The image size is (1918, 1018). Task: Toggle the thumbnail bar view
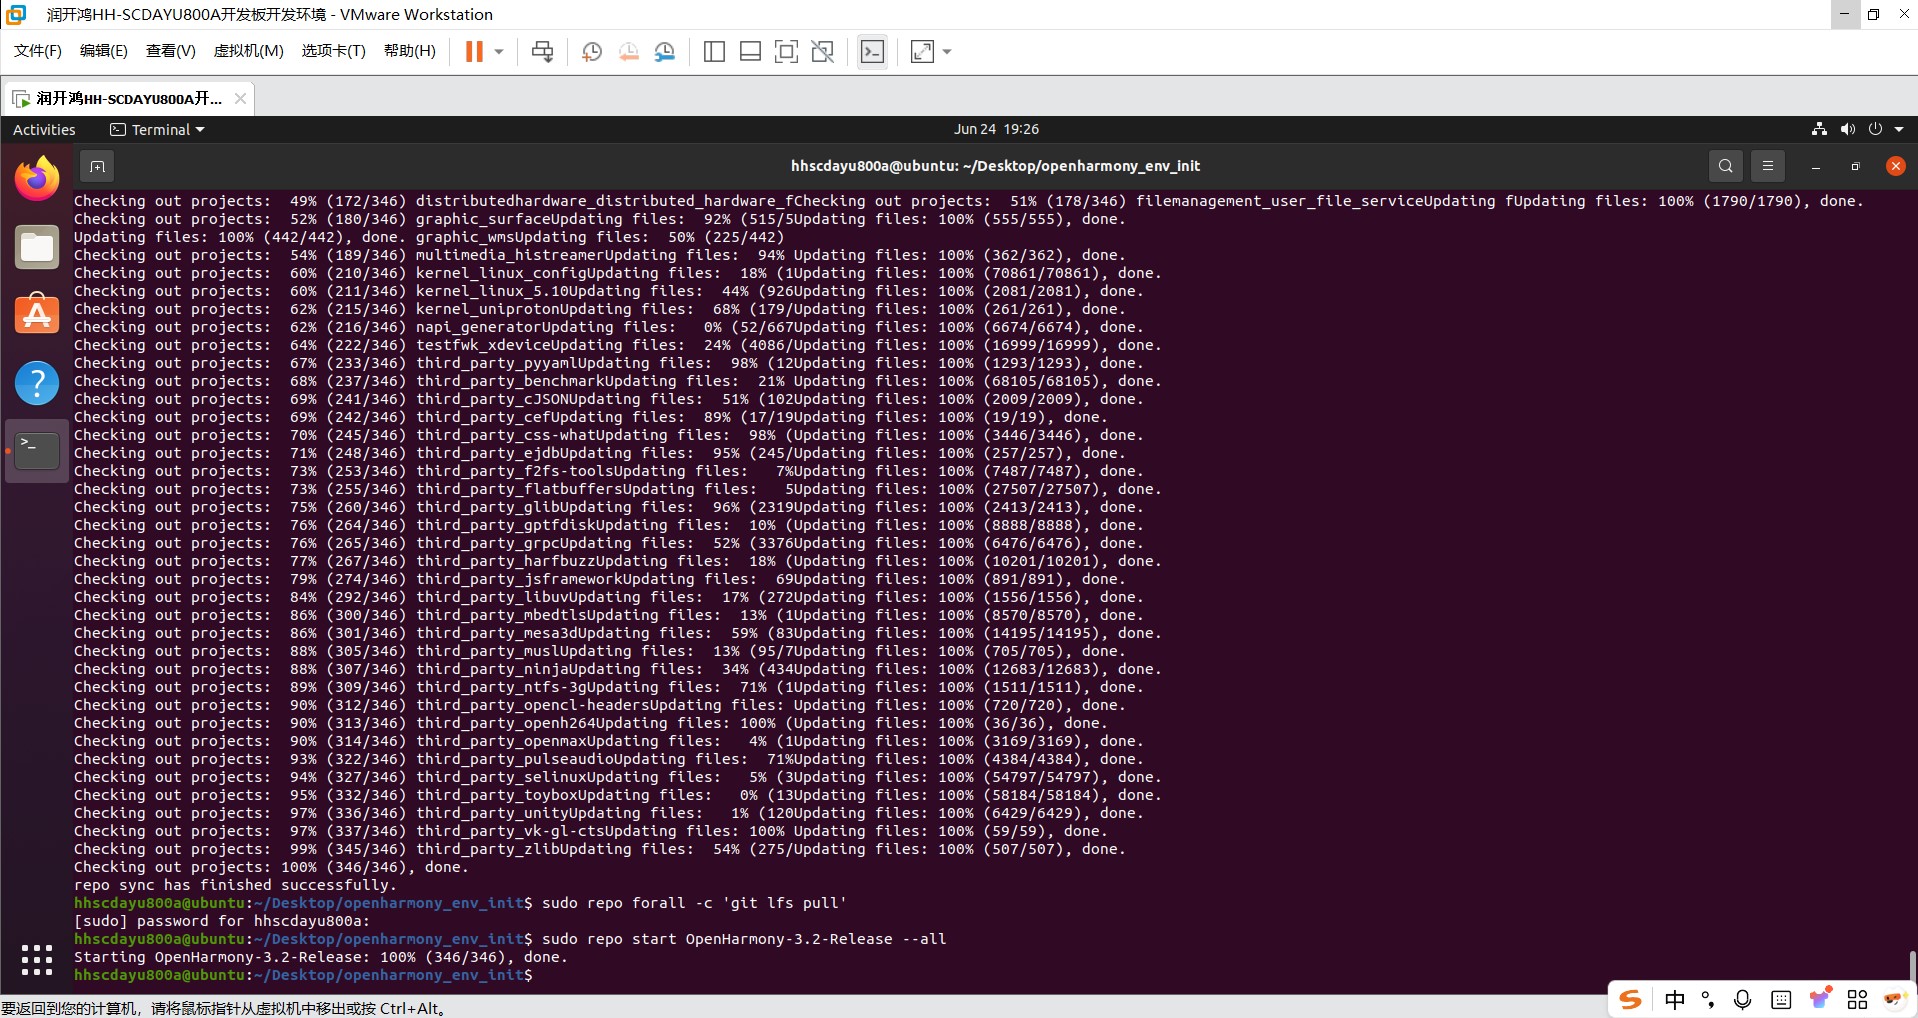750,52
